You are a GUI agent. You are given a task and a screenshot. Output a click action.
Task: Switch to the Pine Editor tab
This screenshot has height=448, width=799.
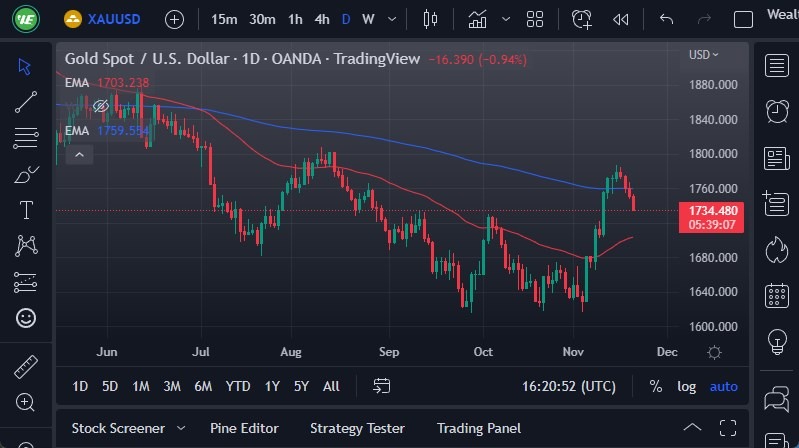pyautogui.click(x=244, y=428)
